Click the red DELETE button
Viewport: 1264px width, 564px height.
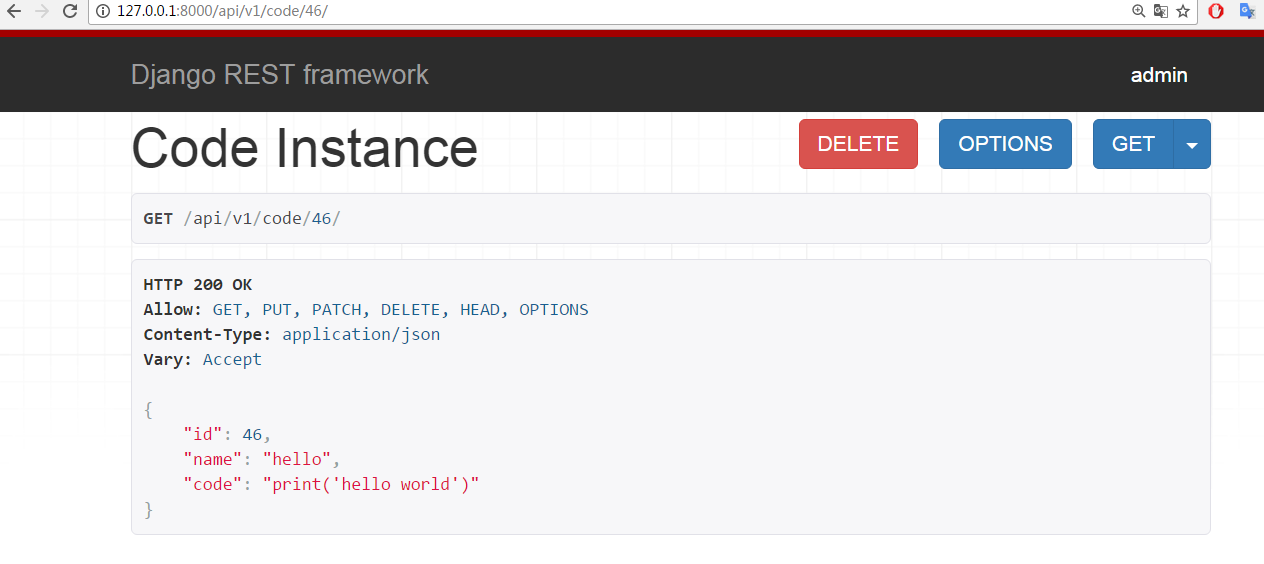pos(858,144)
